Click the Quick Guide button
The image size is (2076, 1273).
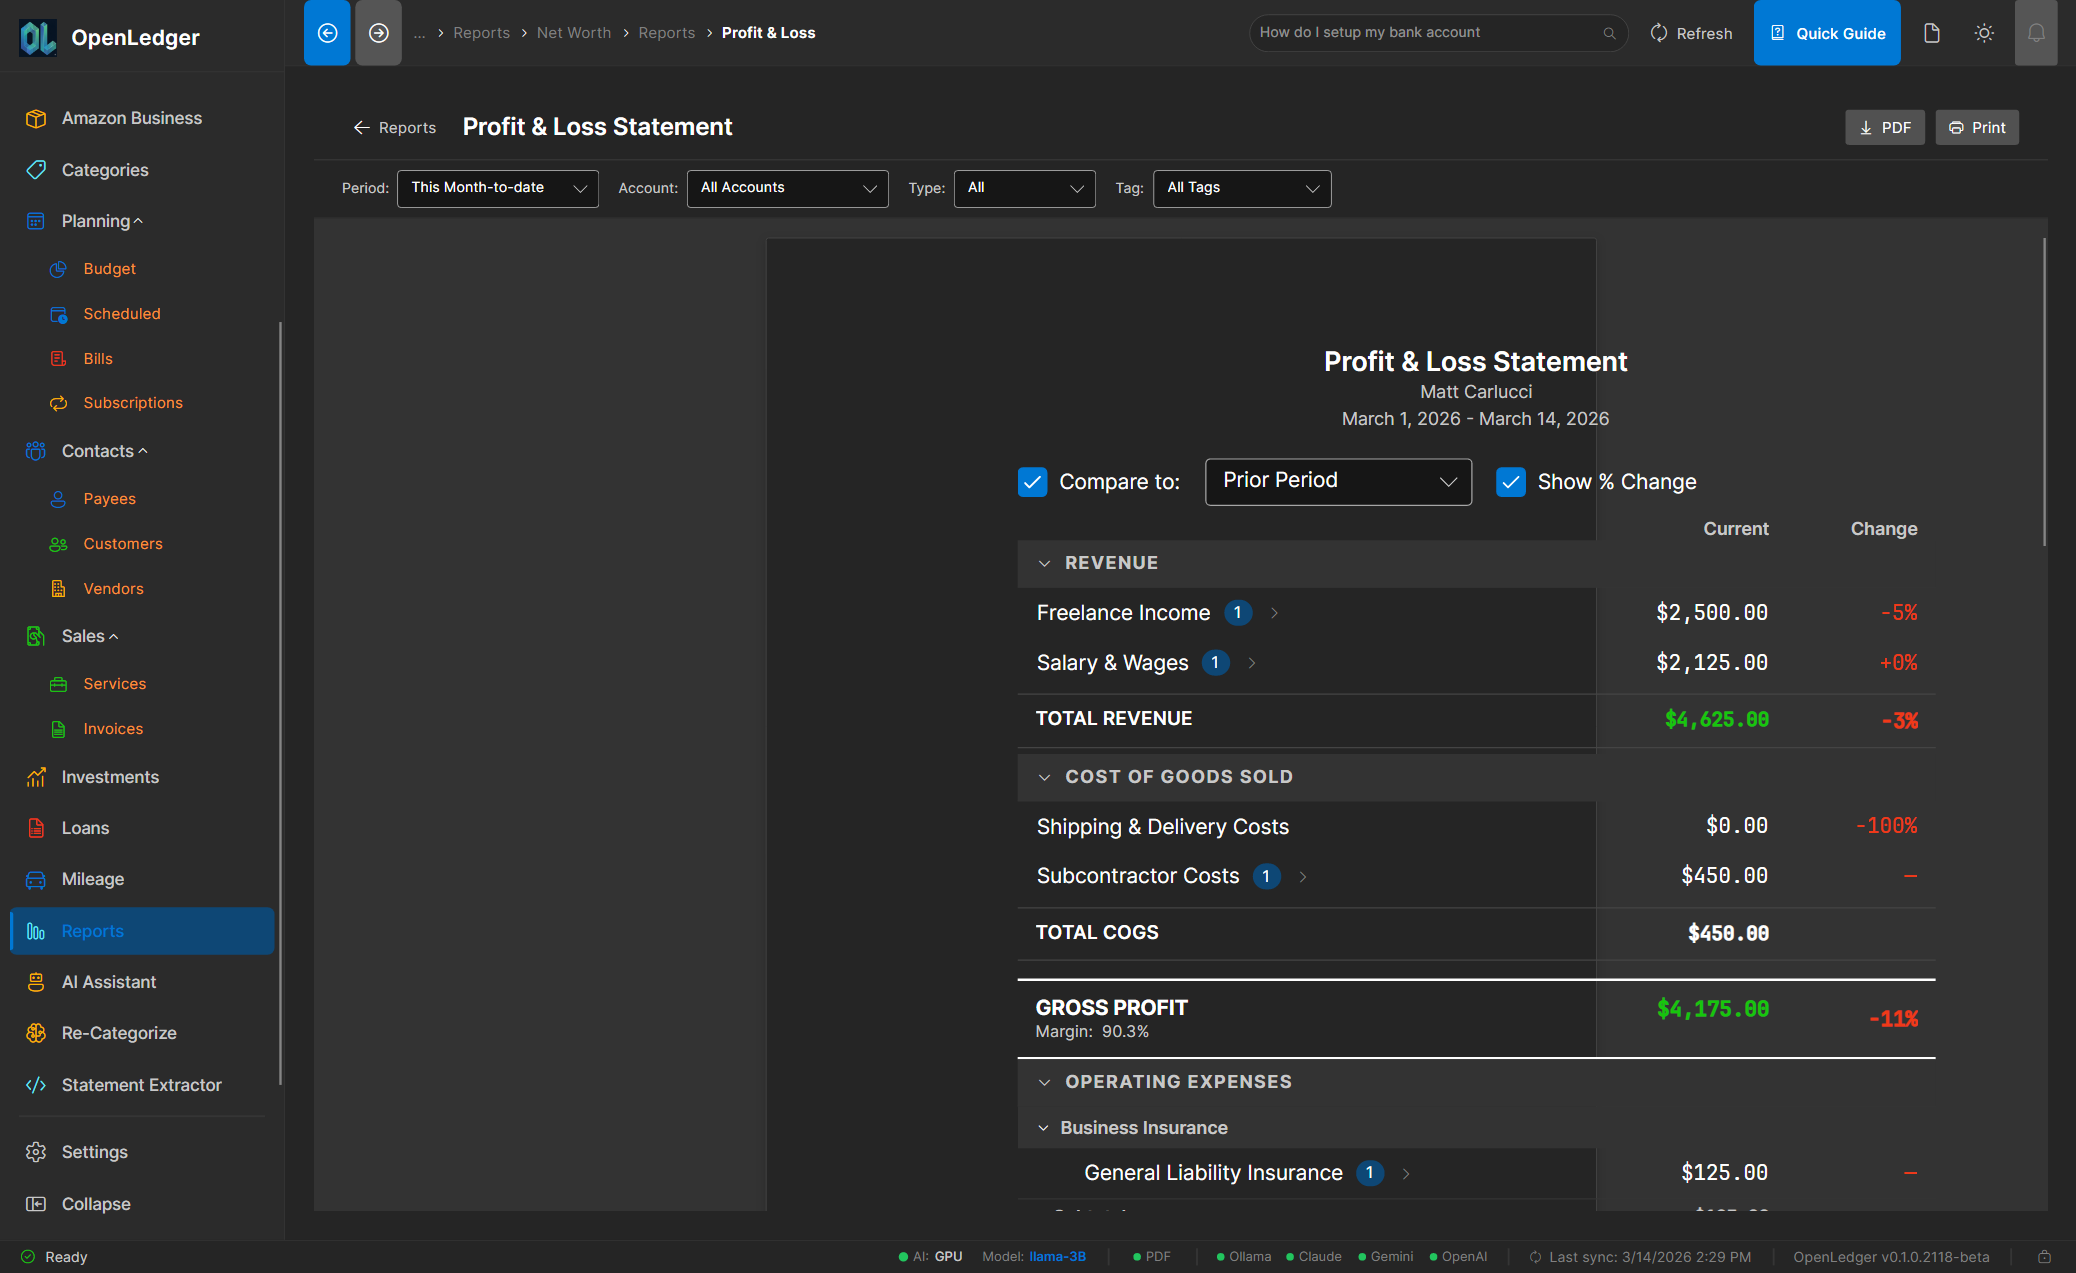point(1826,33)
